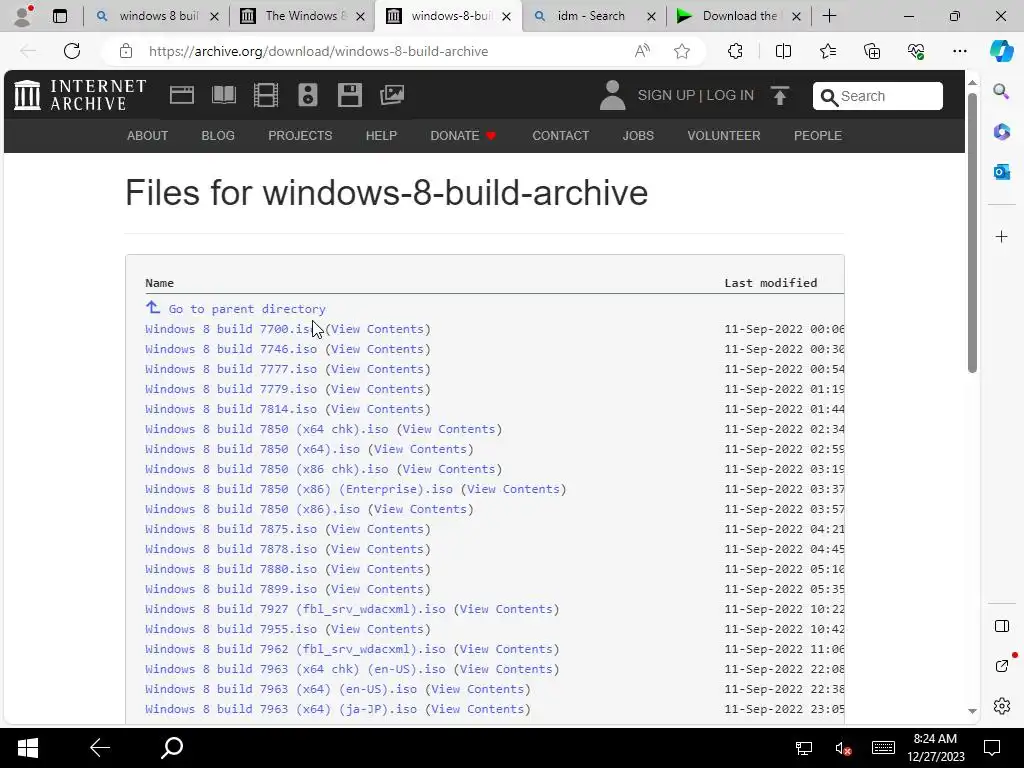Add a sidebar app with plus
This screenshot has width=1024, height=768.
point(1001,236)
